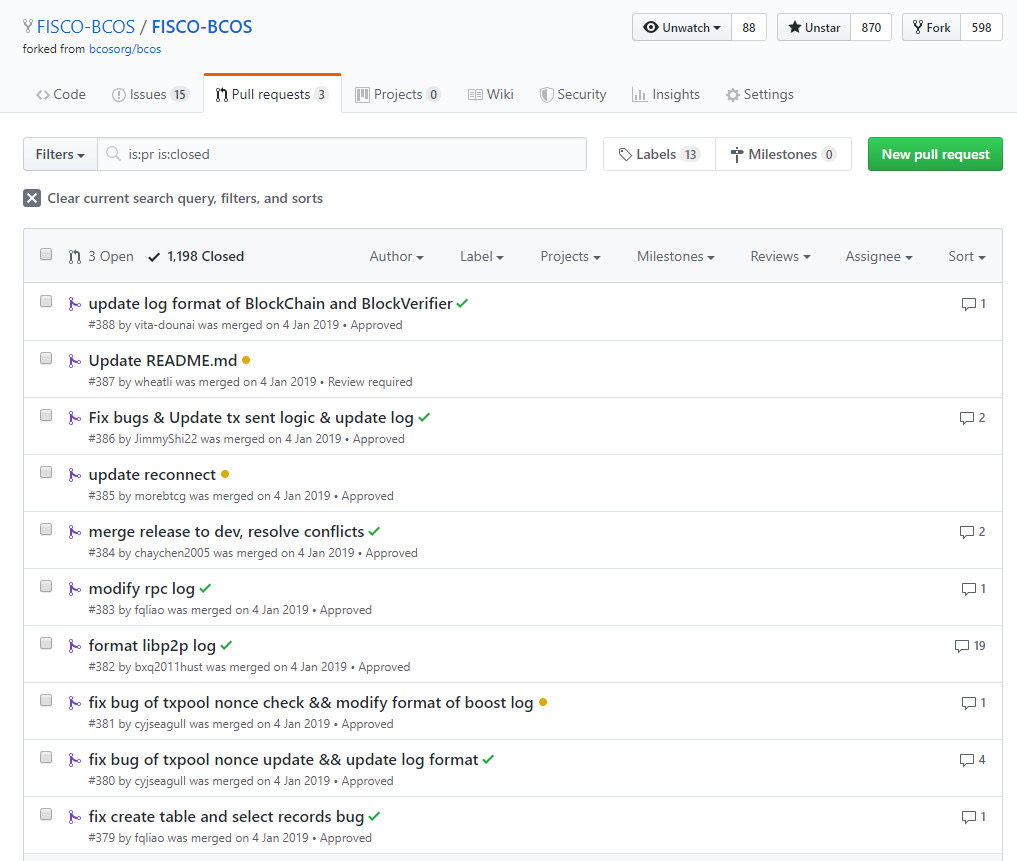
Task: Open the bcosorg/bcos fork source link
Action: (125, 49)
